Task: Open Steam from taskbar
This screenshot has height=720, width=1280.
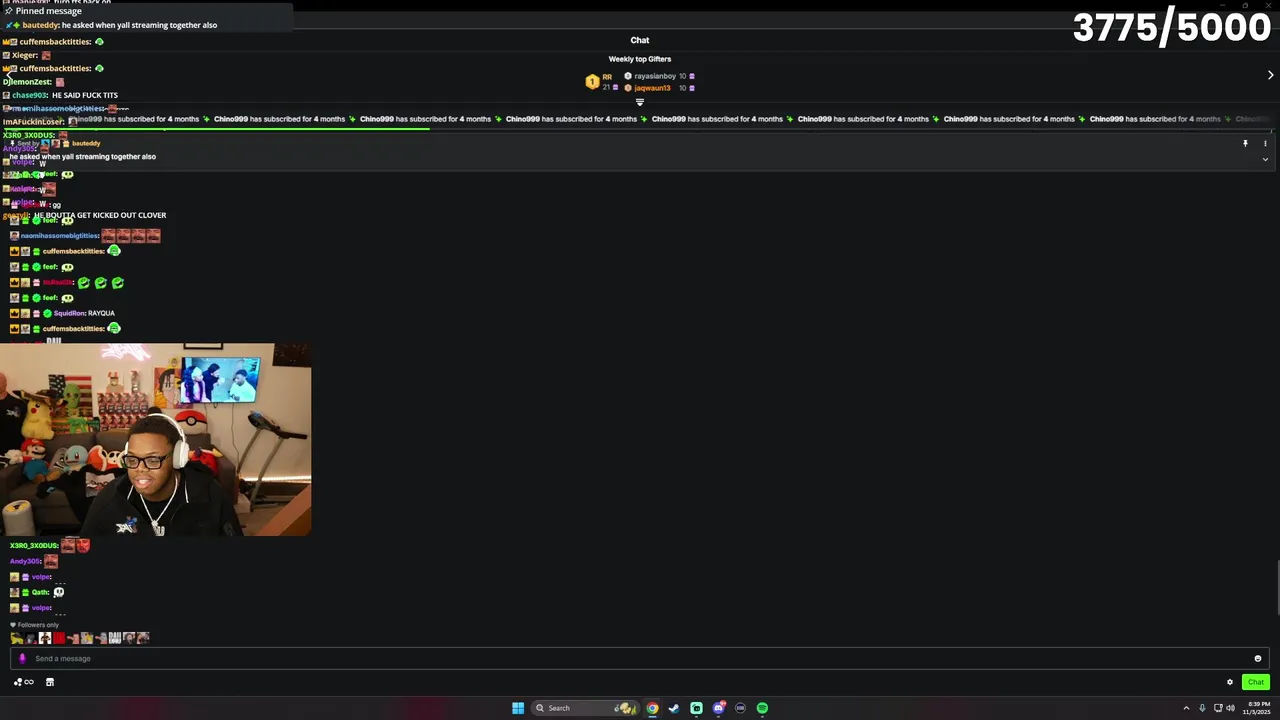Action: [x=674, y=708]
